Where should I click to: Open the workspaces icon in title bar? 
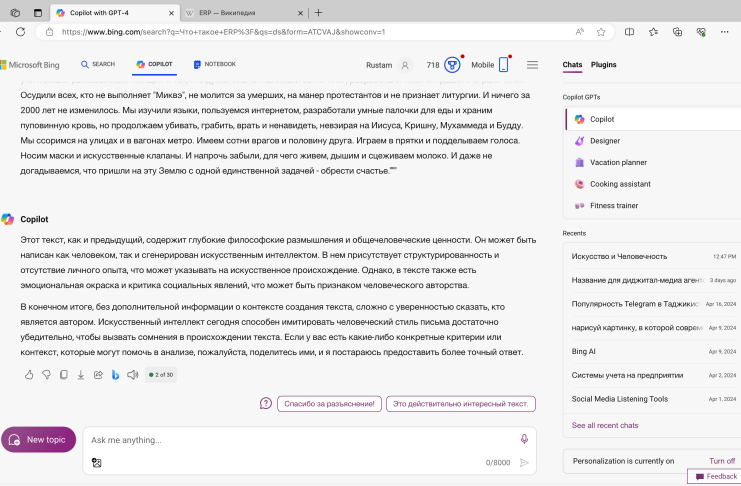tap(15, 13)
